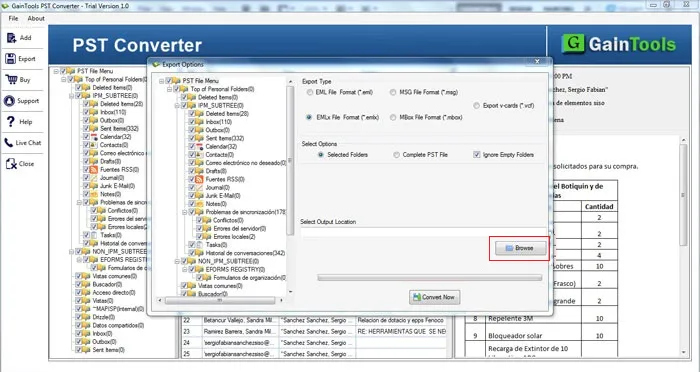The width and height of the screenshot is (700, 372).
Task: Select Acceso directo(0) in main tree
Action: click(x=114, y=293)
